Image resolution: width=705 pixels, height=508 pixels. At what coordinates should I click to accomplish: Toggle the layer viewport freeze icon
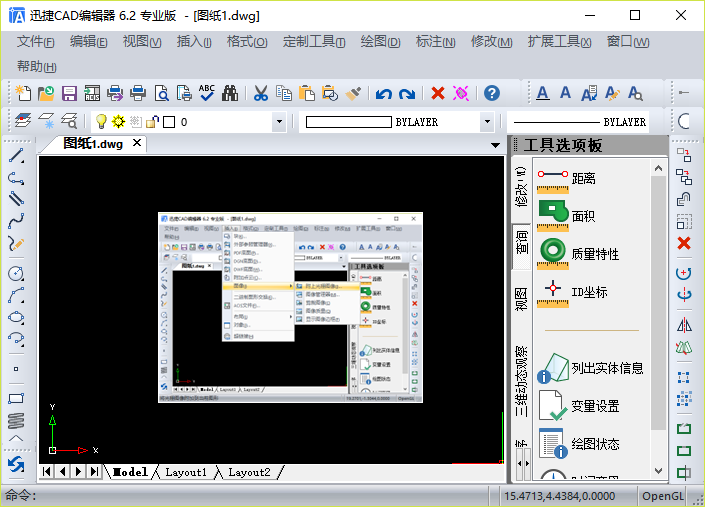point(135,121)
